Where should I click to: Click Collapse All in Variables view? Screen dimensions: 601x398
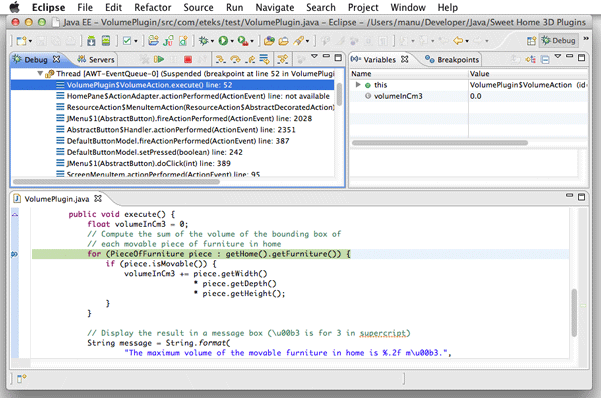click(x=545, y=59)
